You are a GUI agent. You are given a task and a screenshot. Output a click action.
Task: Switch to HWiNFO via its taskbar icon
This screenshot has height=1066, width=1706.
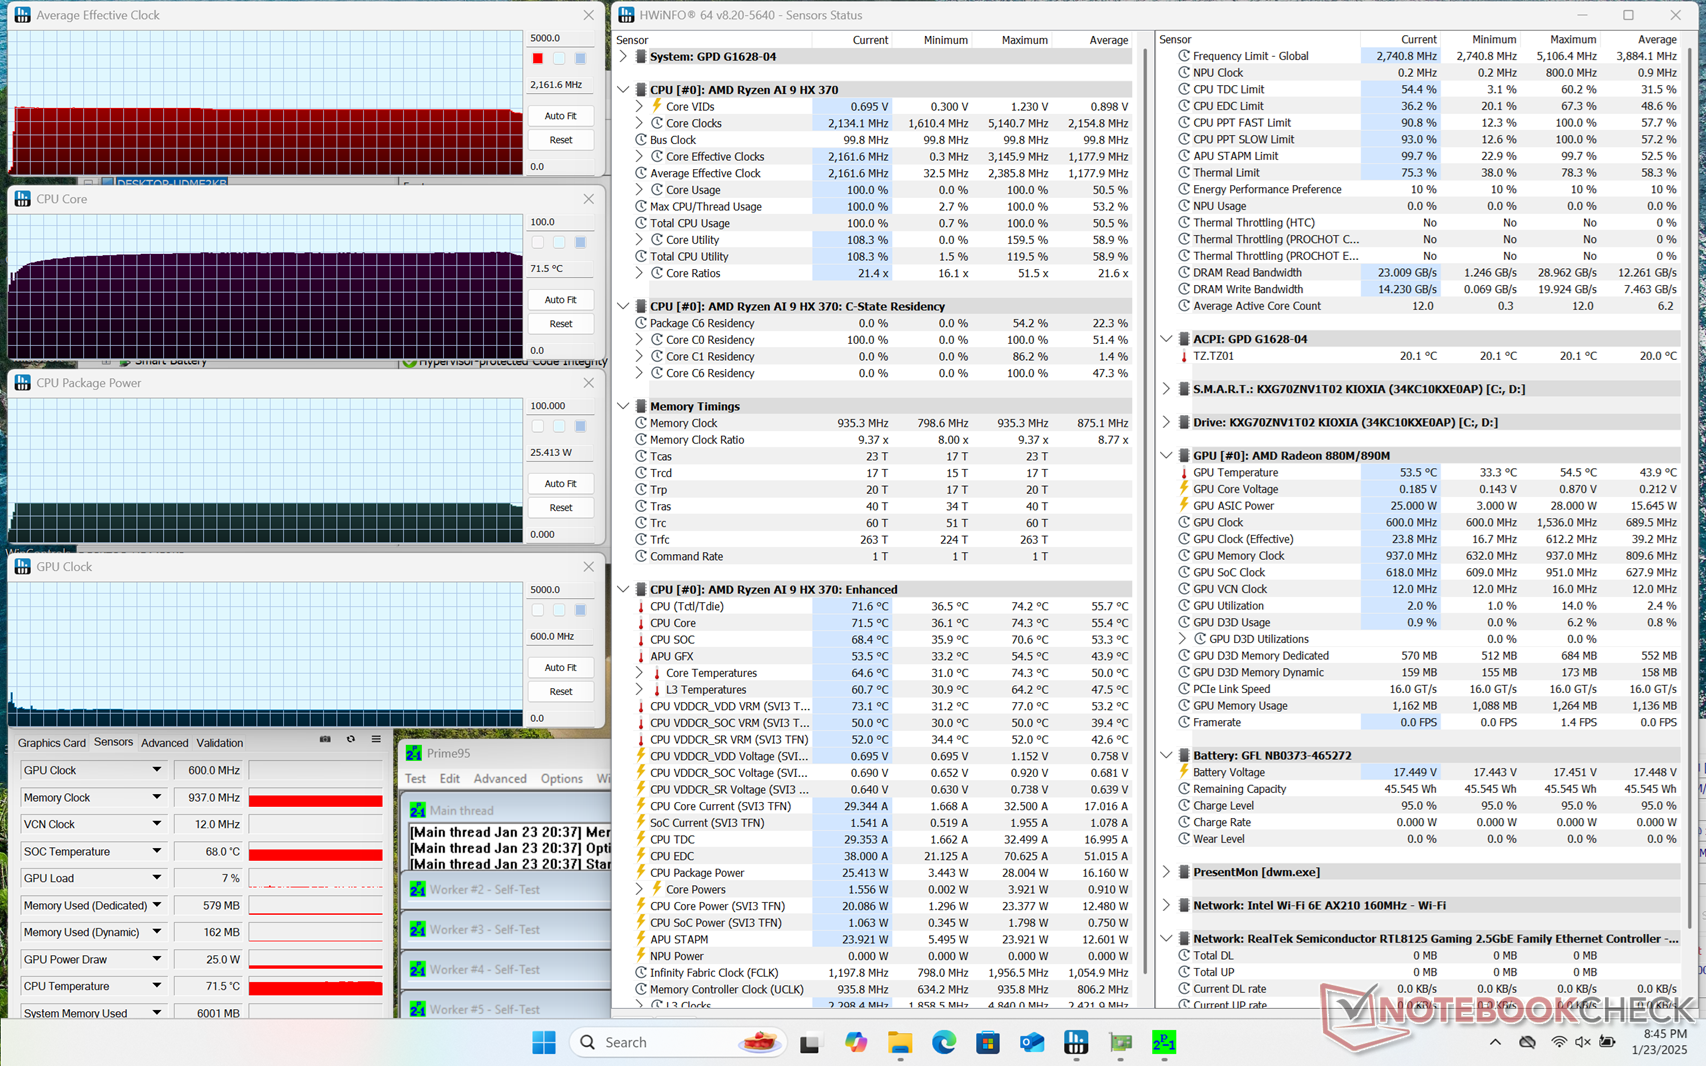pos(1076,1042)
